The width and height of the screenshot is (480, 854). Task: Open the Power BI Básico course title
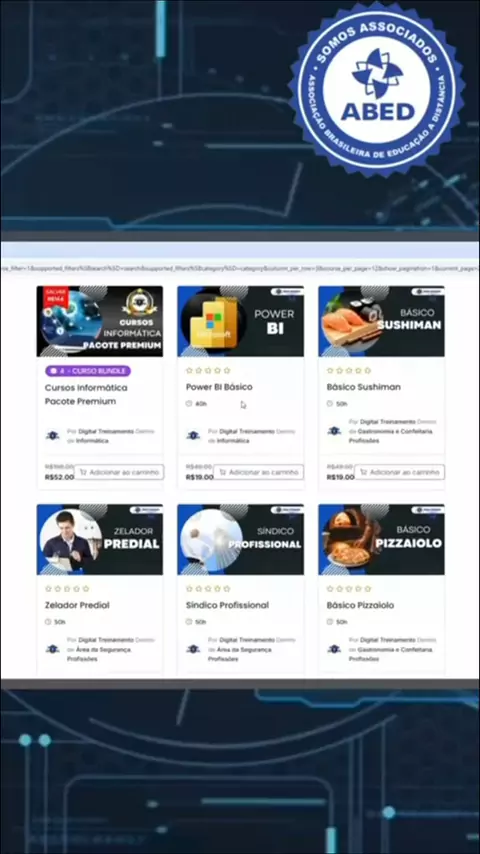[219, 387]
